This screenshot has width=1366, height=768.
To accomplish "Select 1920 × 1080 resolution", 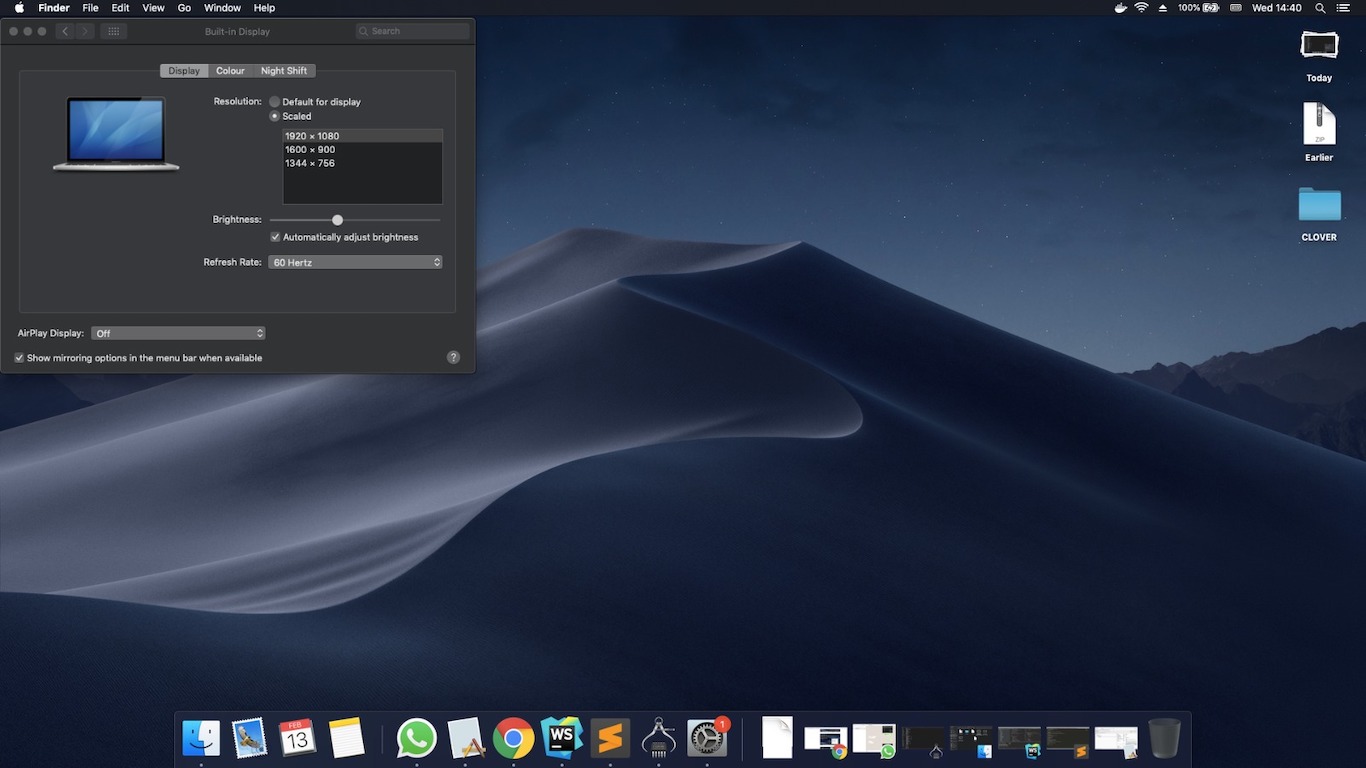I will click(x=362, y=136).
